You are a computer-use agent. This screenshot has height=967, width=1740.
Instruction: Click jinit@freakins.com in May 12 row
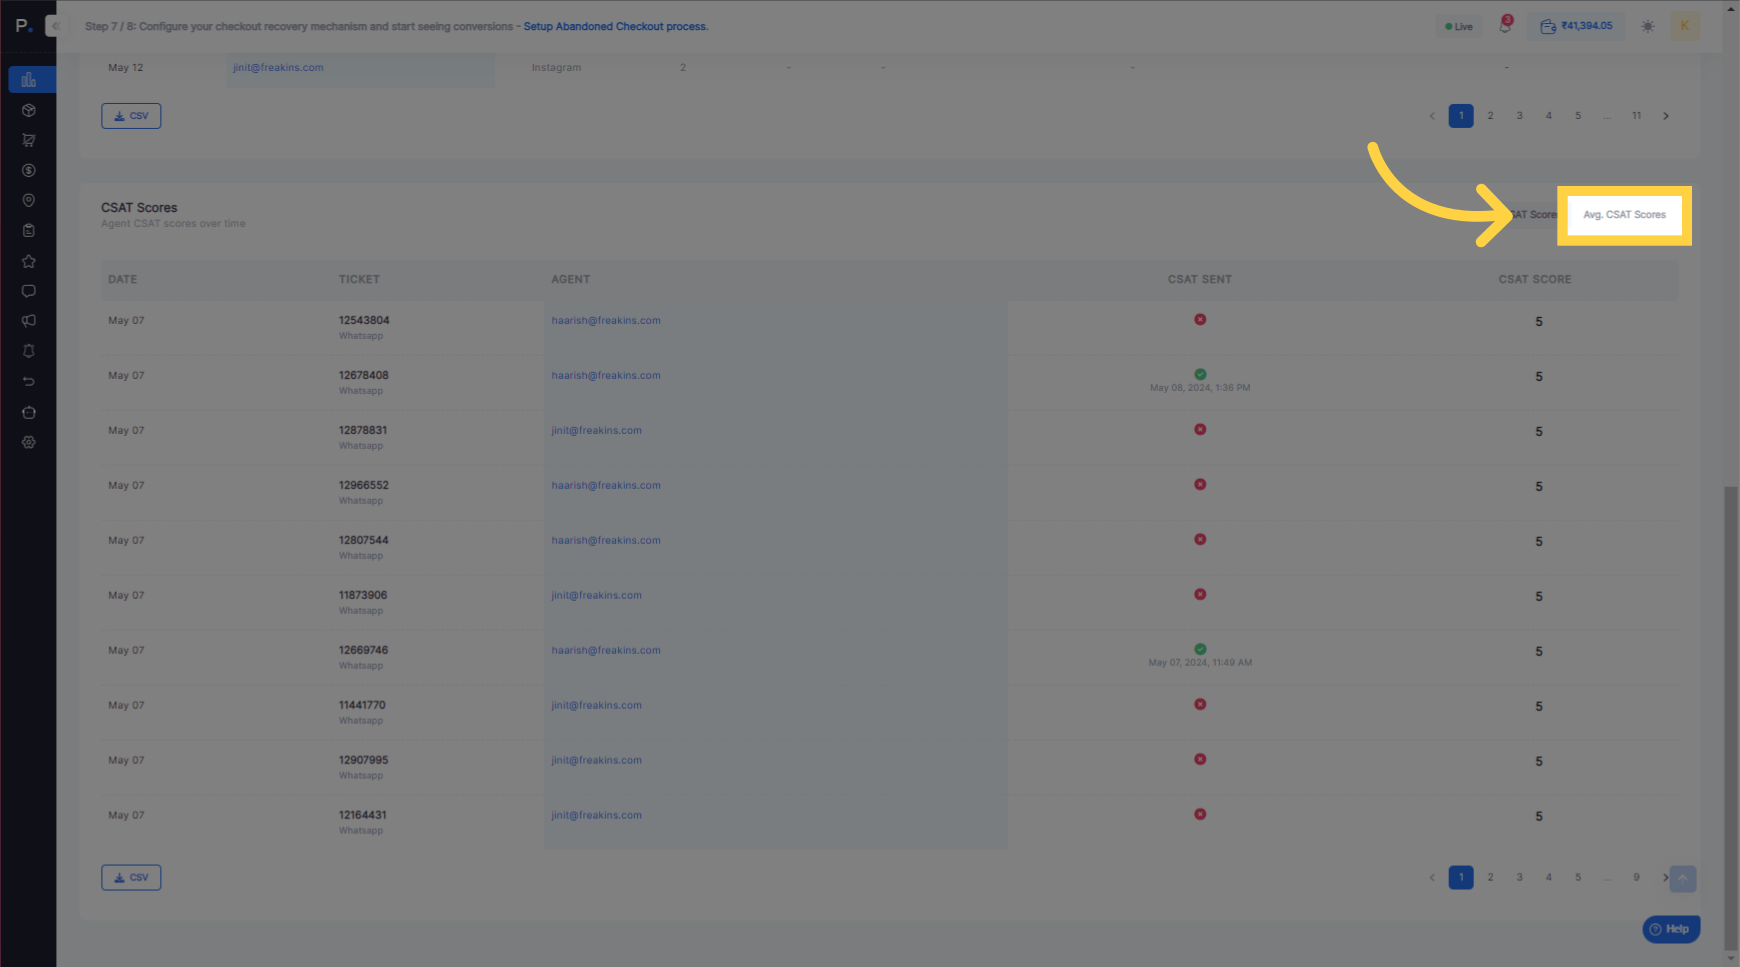click(x=278, y=68)
